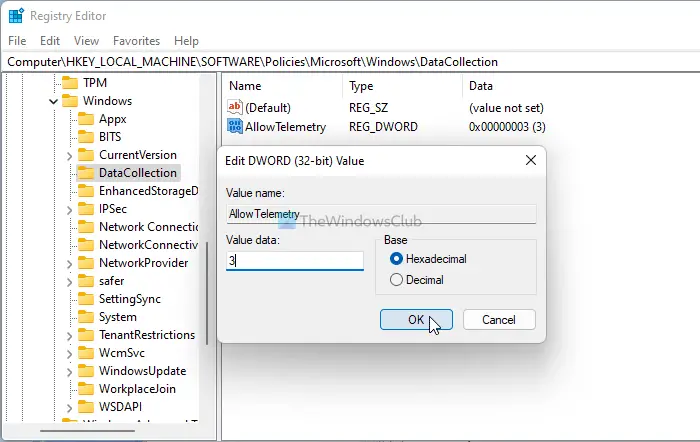Expand the TenantRestrictions key
Image resolution: width=700 pixels, height=442 pixels.
point(69,336)
